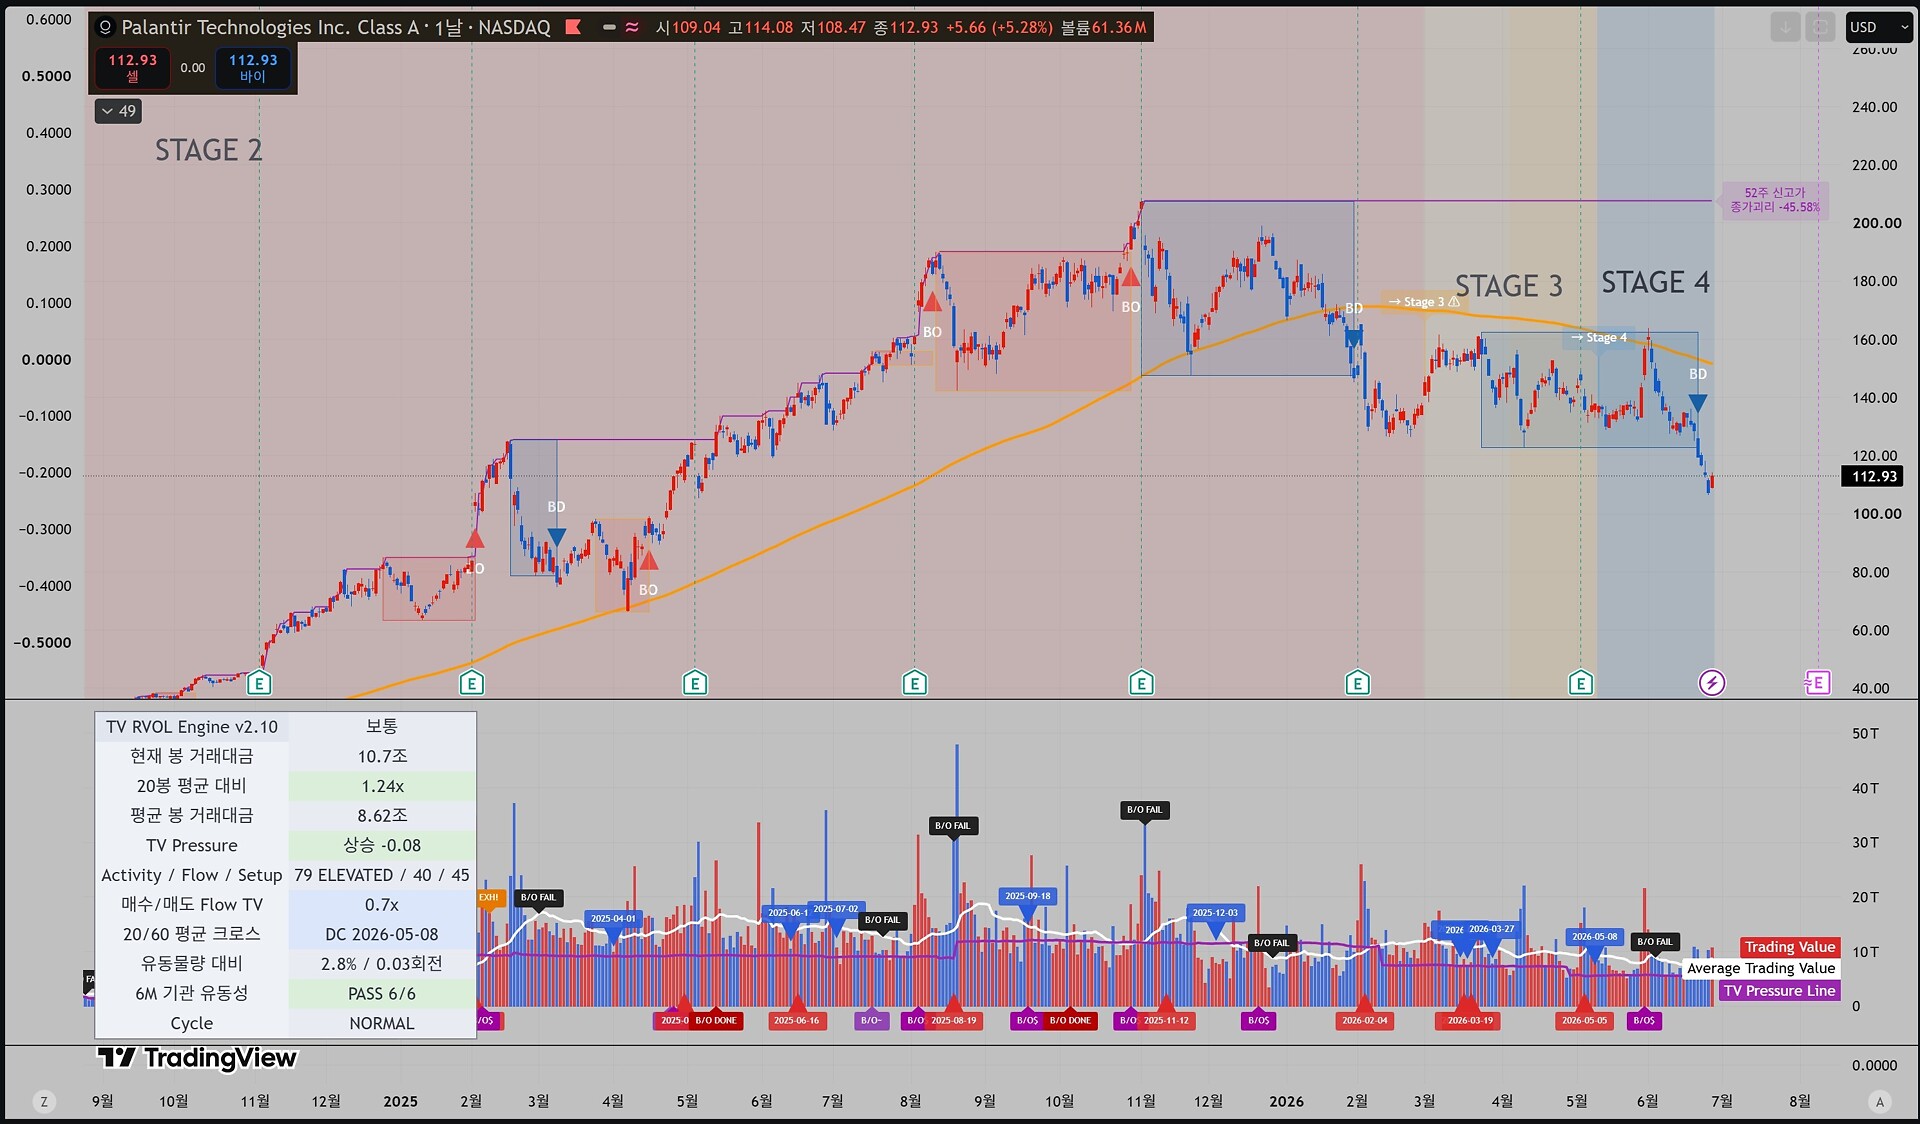Click the red 2025-11-12 date label
The image size is (1920, 1124).
click(x=1167, y=1021)
